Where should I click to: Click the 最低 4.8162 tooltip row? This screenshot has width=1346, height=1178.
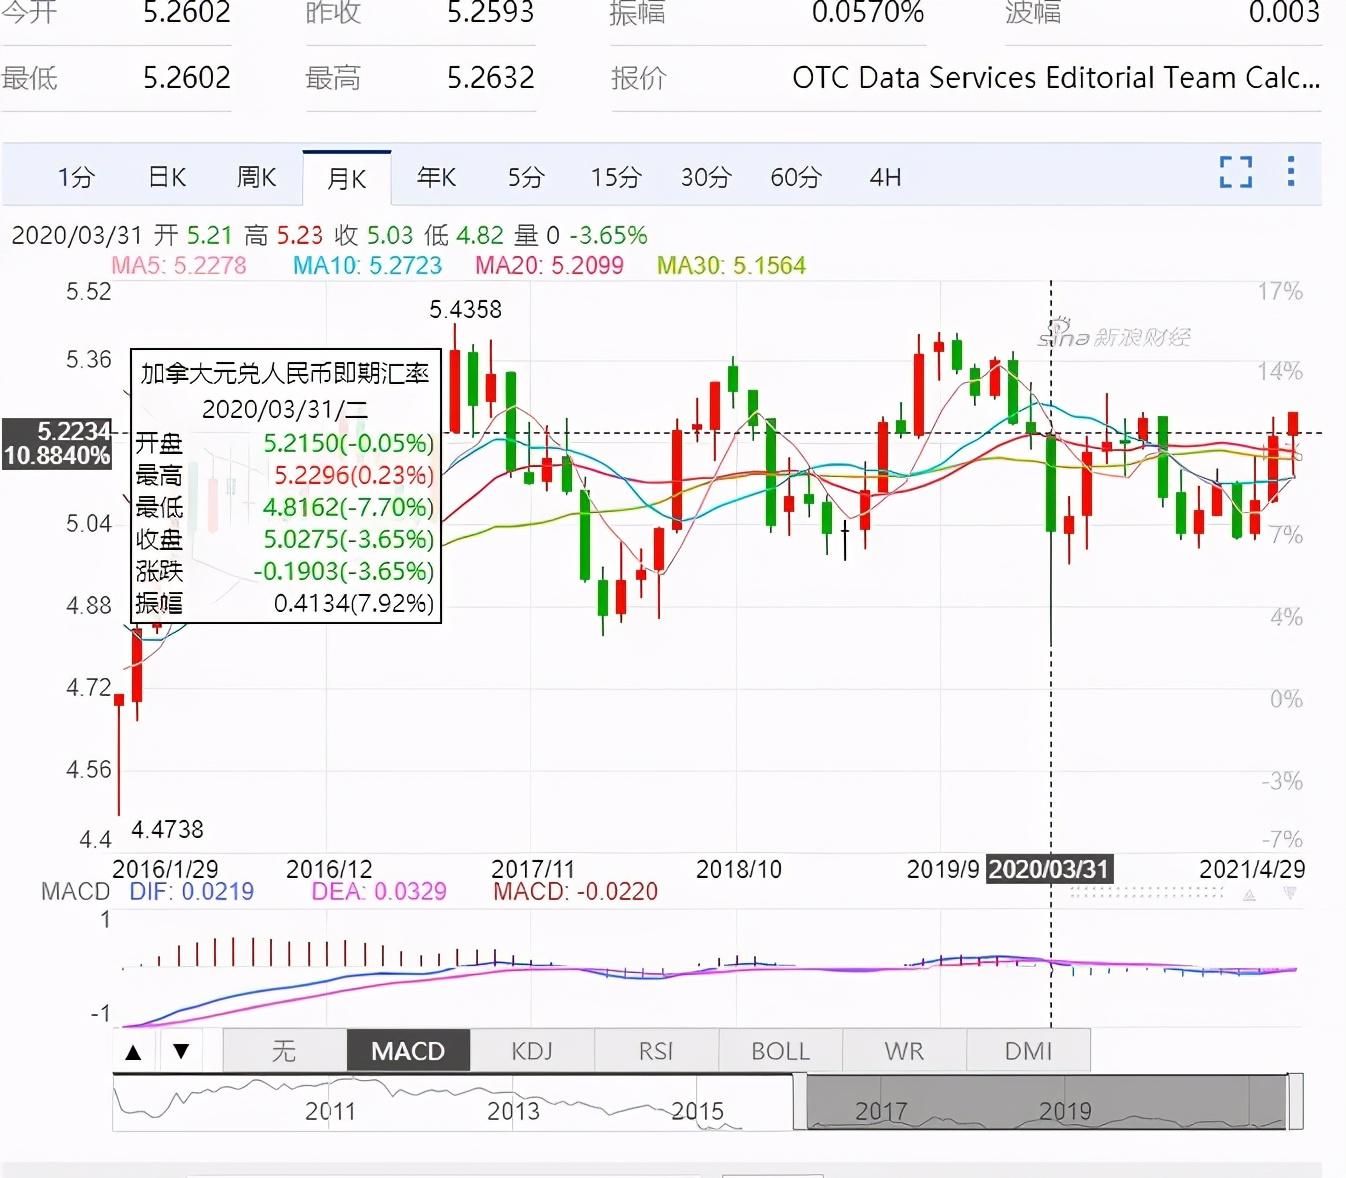click(x=285, y=507)
